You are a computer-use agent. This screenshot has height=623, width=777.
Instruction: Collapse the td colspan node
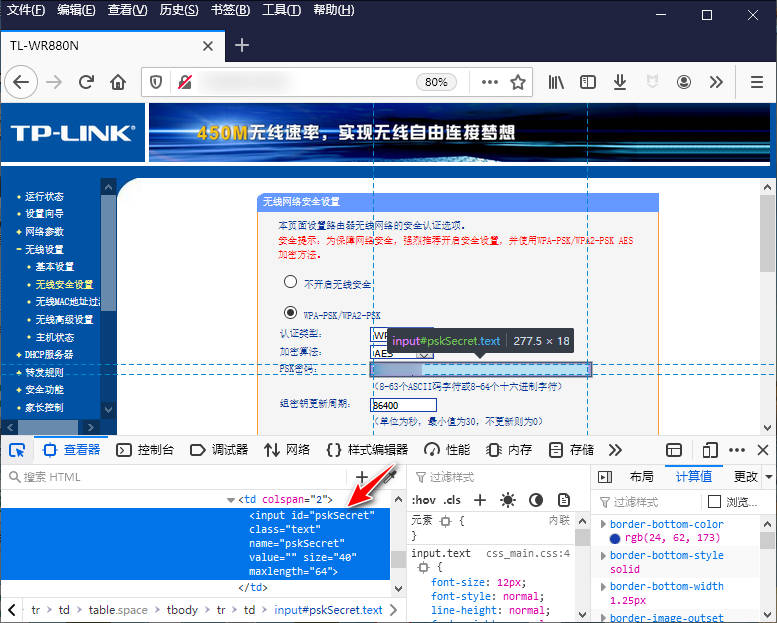coord(230,500)
